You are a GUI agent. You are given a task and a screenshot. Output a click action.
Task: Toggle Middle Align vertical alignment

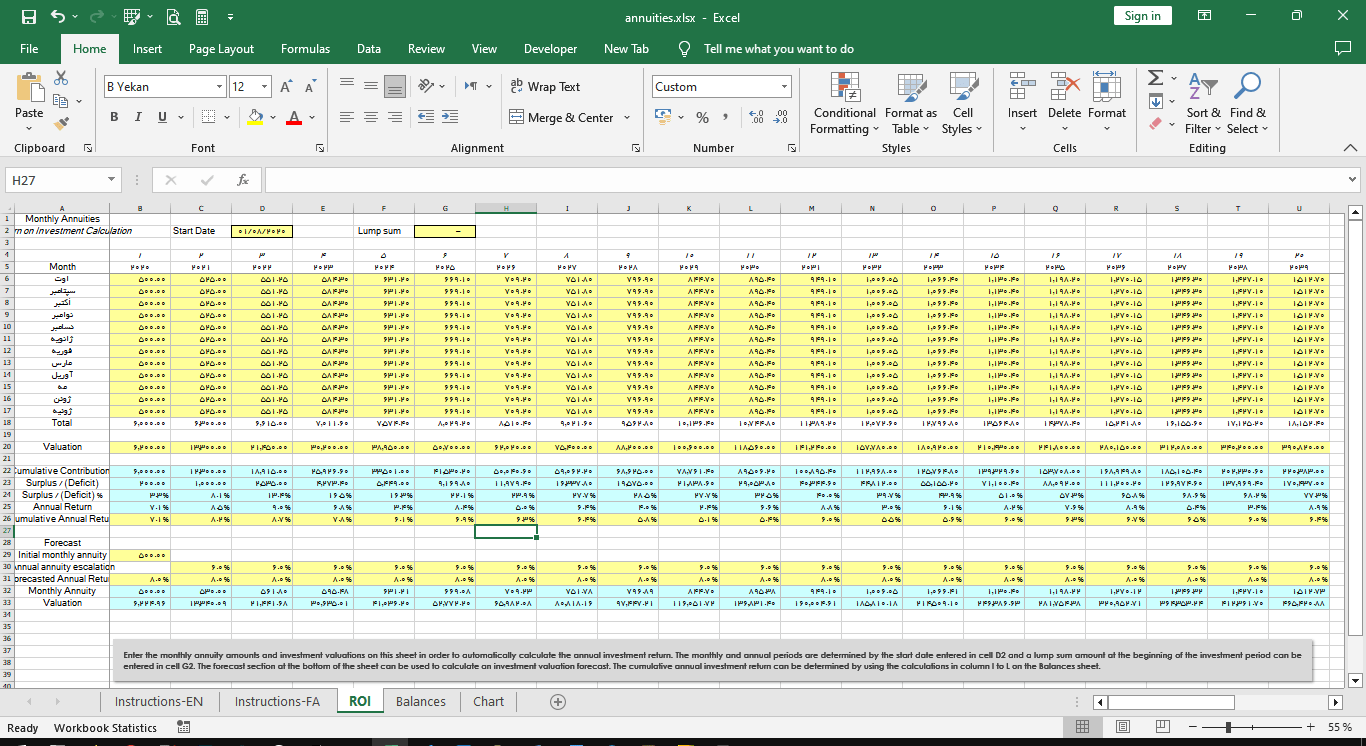click(370, 87)
